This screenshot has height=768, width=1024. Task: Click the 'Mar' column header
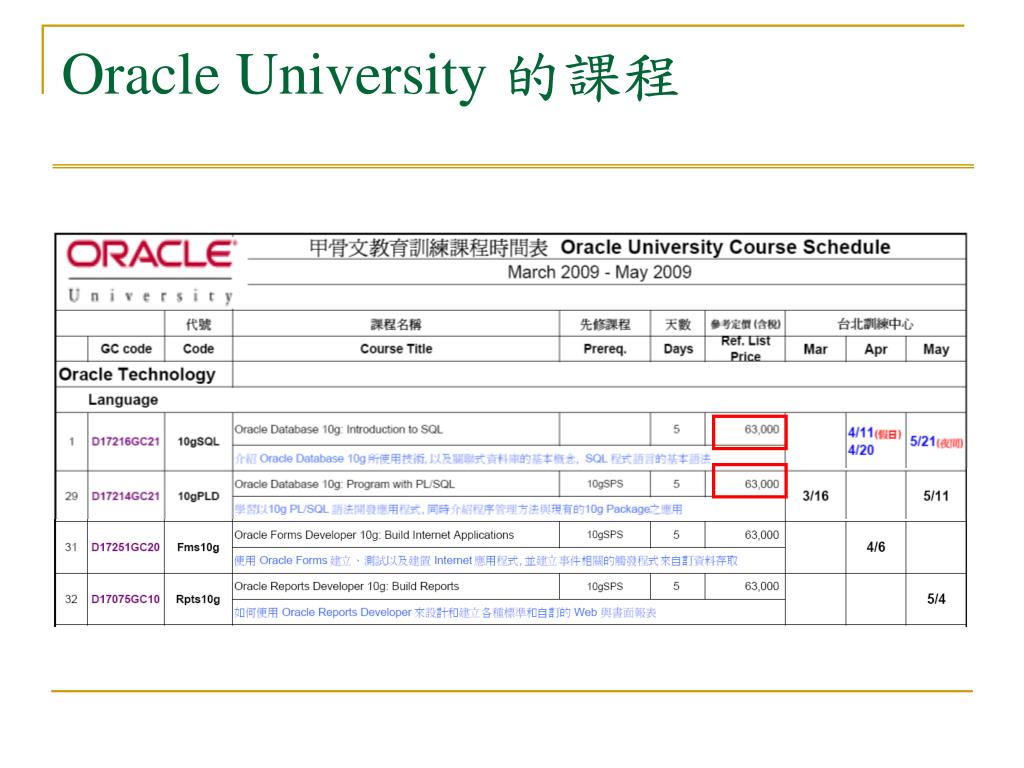pyautogui.click(x=815, y=349)
